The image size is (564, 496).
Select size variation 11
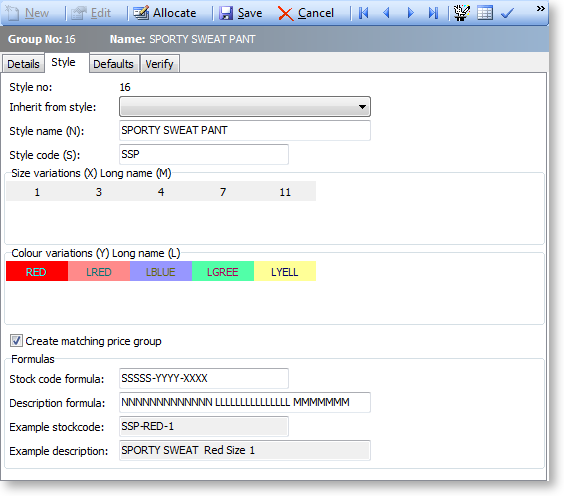pyautogui.click(x=285, y=192)
